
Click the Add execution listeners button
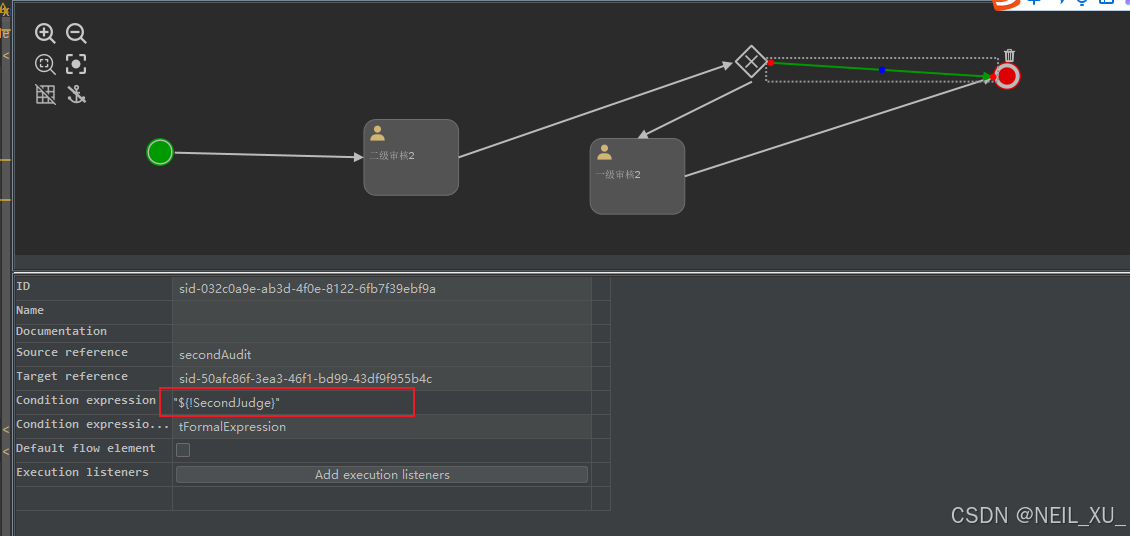point(381,474)
